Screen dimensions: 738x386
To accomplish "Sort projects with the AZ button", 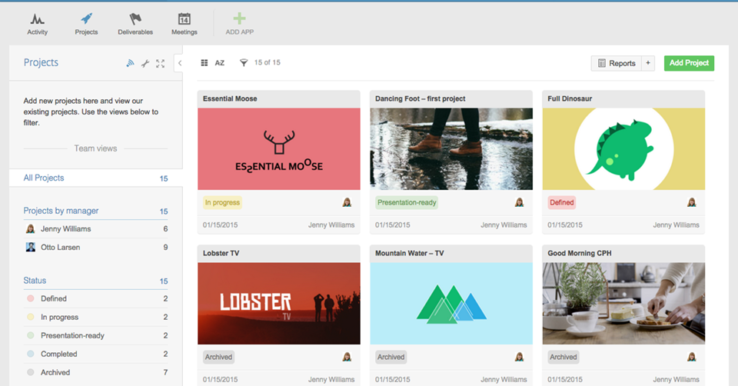I will click(x=220, y=63).
